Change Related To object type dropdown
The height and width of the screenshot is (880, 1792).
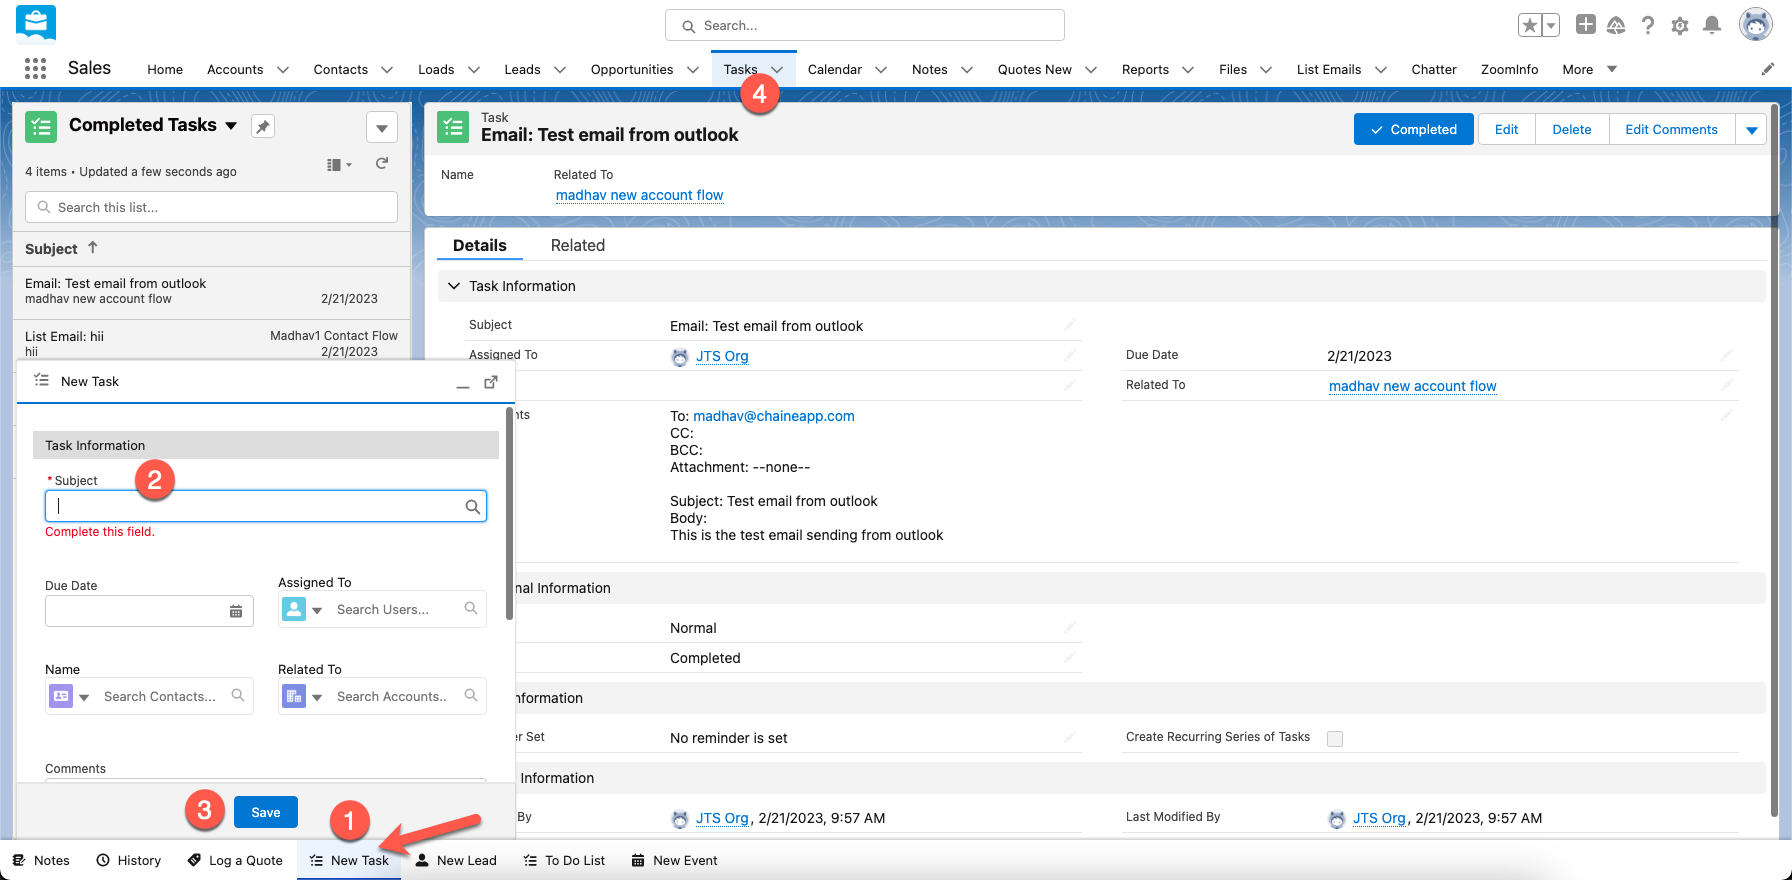point(303,696)
